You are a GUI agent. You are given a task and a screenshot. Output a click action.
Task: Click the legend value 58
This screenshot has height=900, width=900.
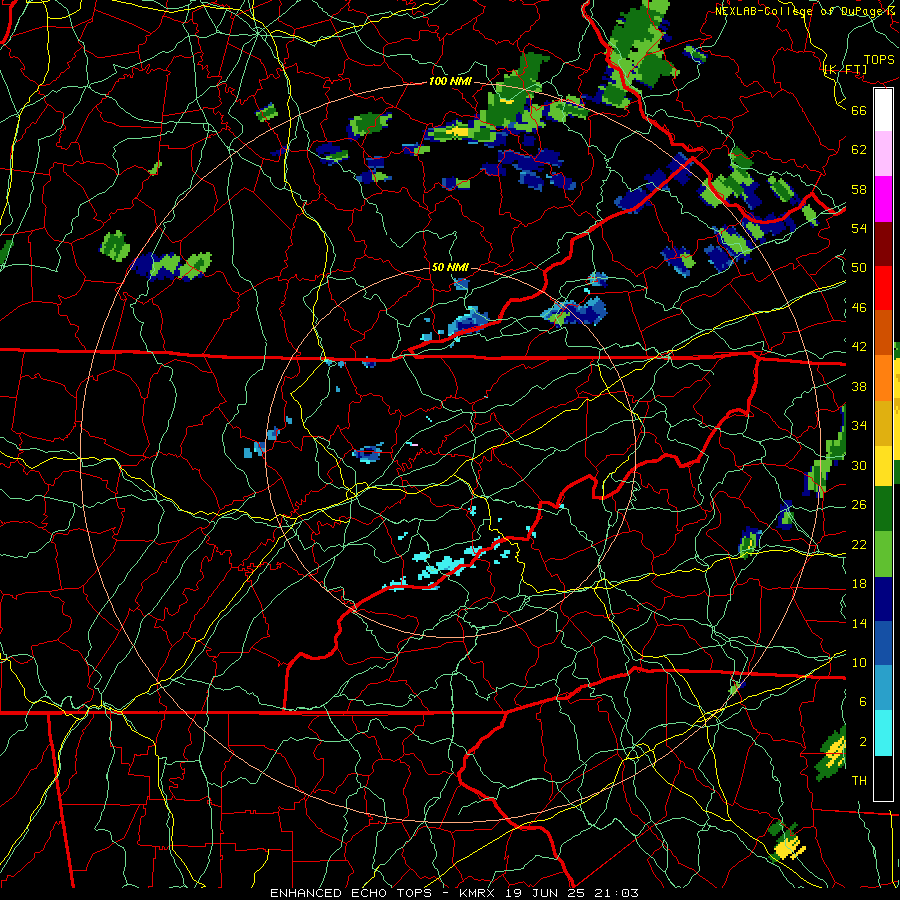click(x=859, y=189)
